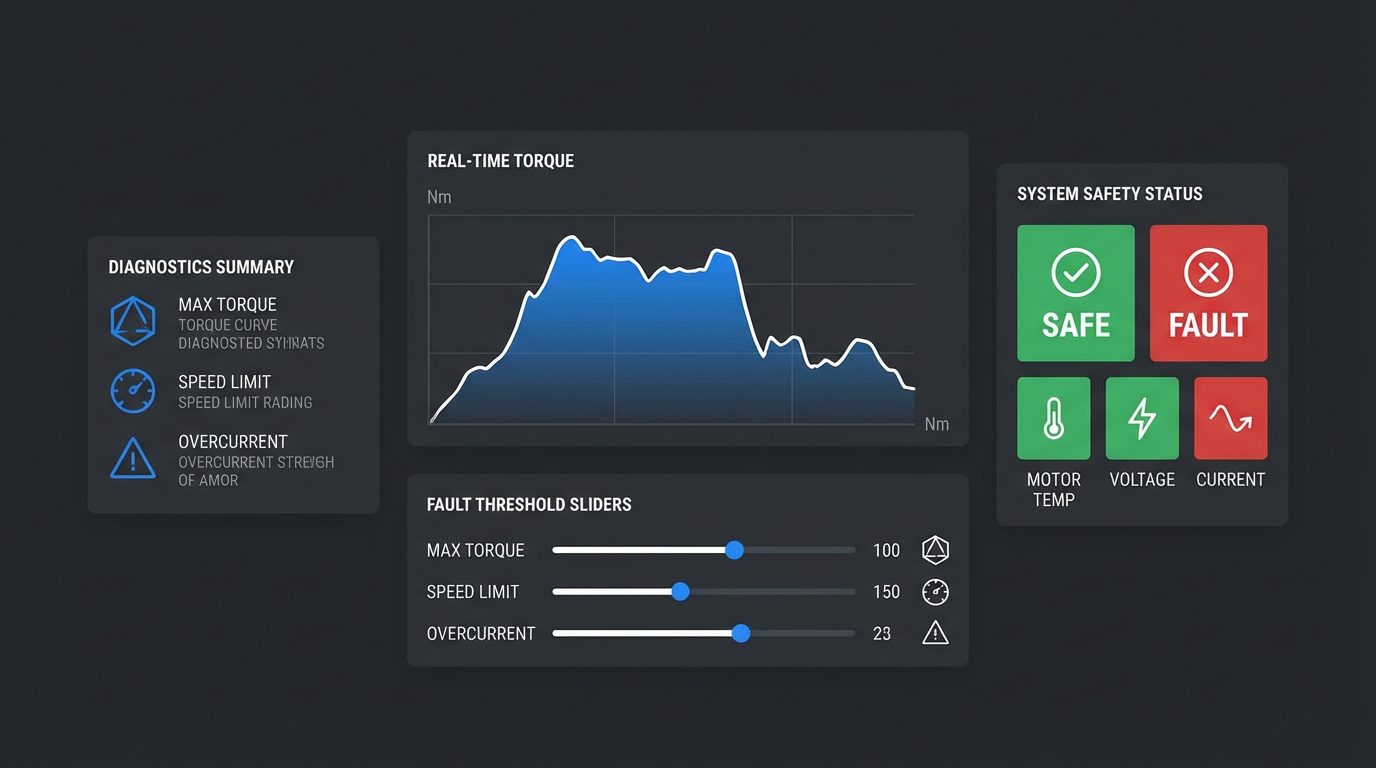Screen dimensions: 1376x768
Task: Select the Voltage lightning bolt tile
Action: coord(1142,418)
